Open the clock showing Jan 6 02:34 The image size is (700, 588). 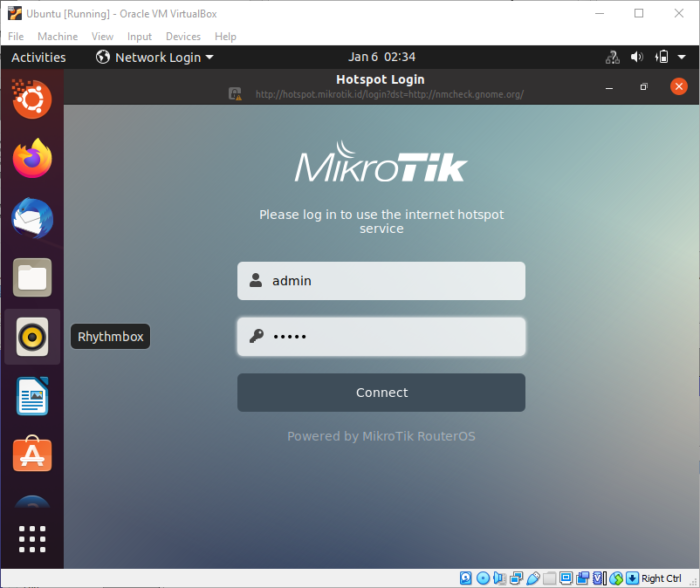382,57
